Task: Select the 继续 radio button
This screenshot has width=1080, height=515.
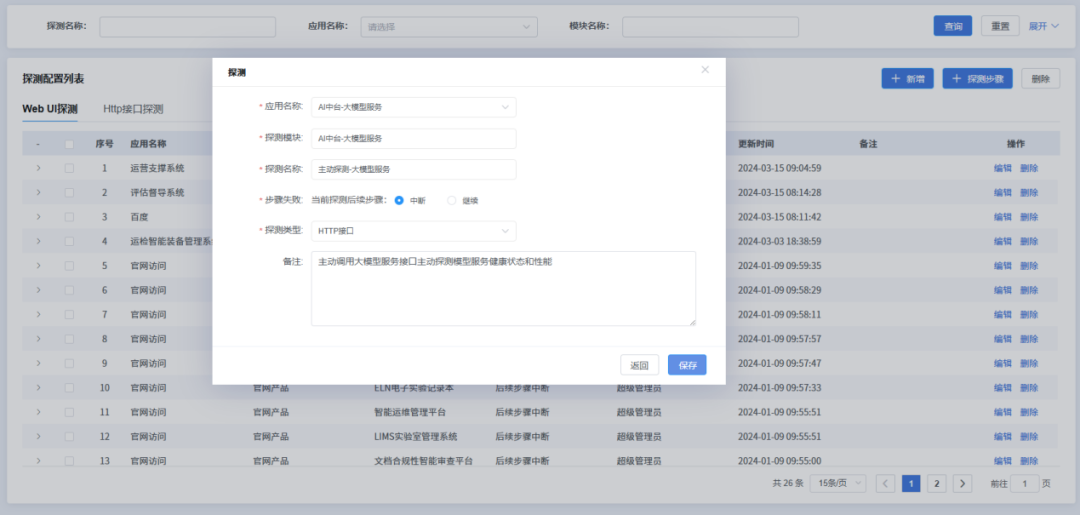Action: [452, 200]
